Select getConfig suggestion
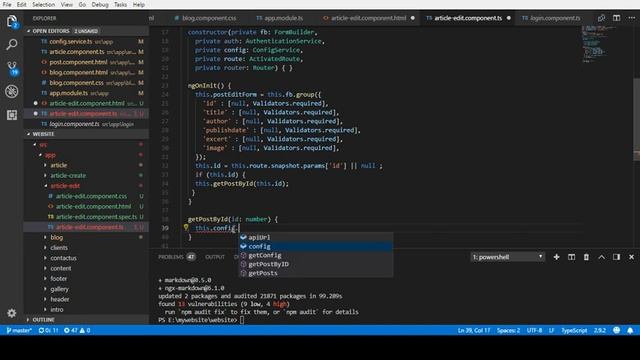640x360 pixels. 316,255
